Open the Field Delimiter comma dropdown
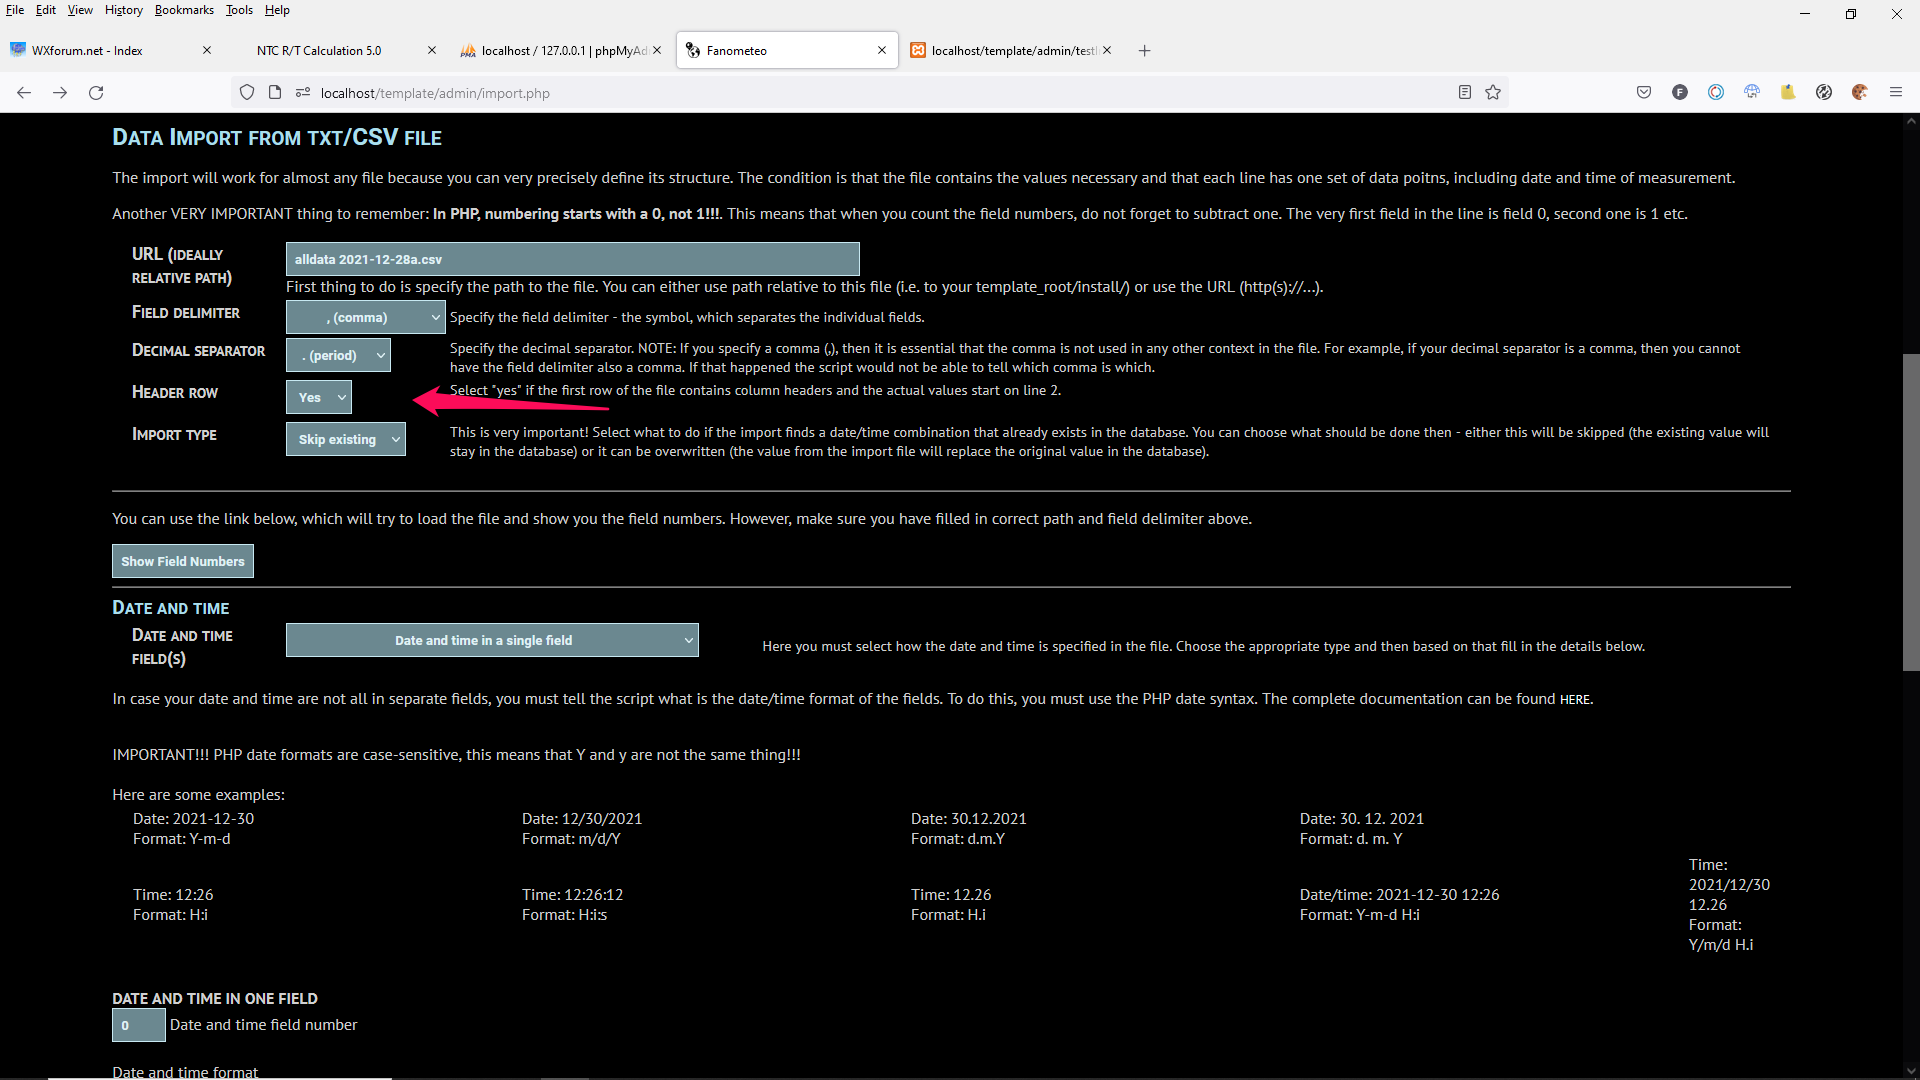The height and width of the screenshot is (1080, 1920). [x=365, y=317]
